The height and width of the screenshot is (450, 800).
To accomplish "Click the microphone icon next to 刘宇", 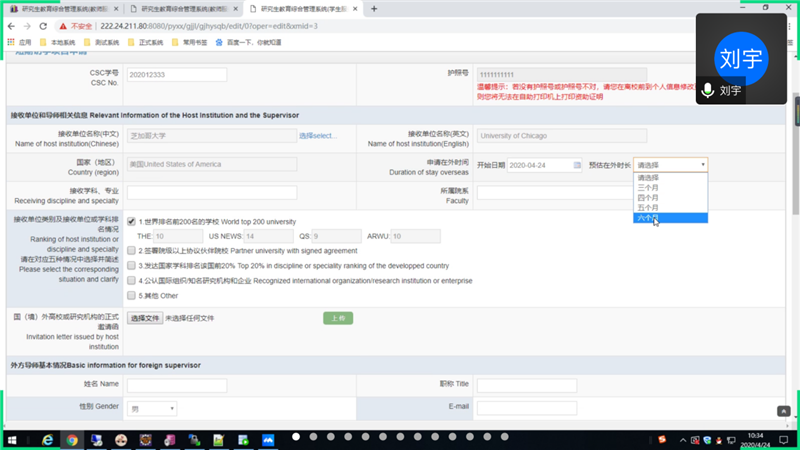I will (708, 90).
